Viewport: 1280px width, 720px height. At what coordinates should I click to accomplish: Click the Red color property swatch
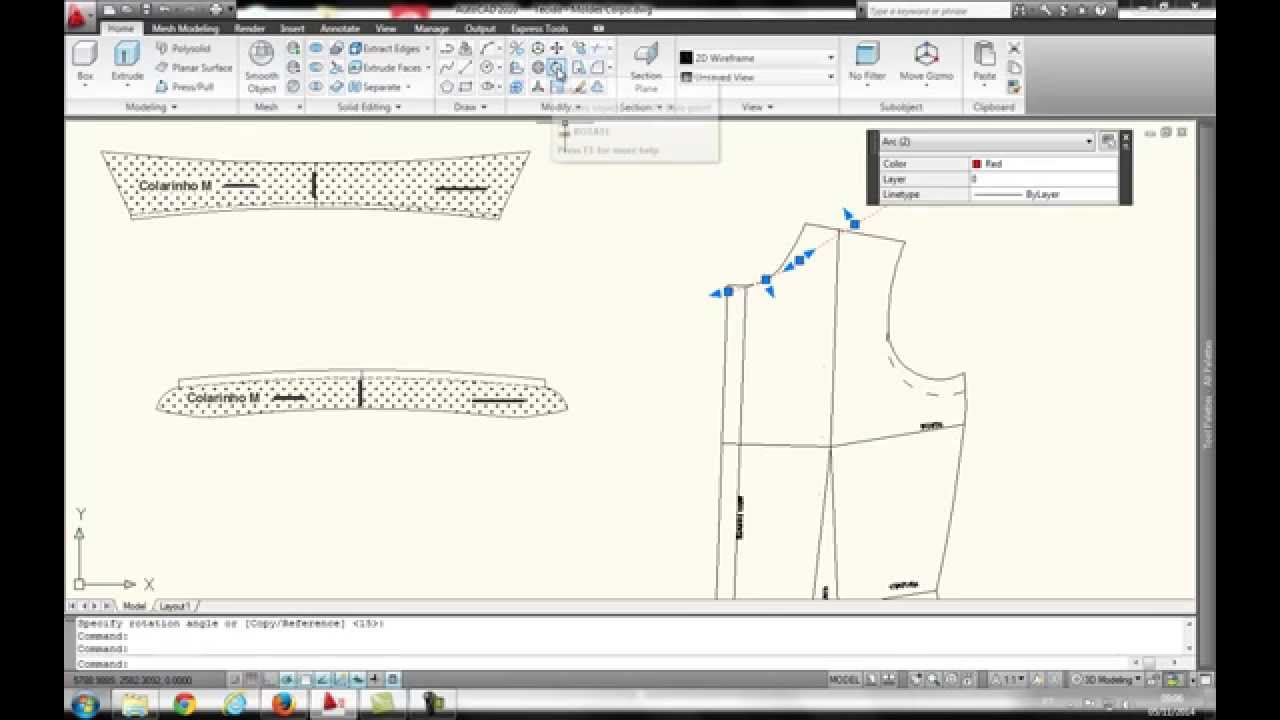click(976, 164)
